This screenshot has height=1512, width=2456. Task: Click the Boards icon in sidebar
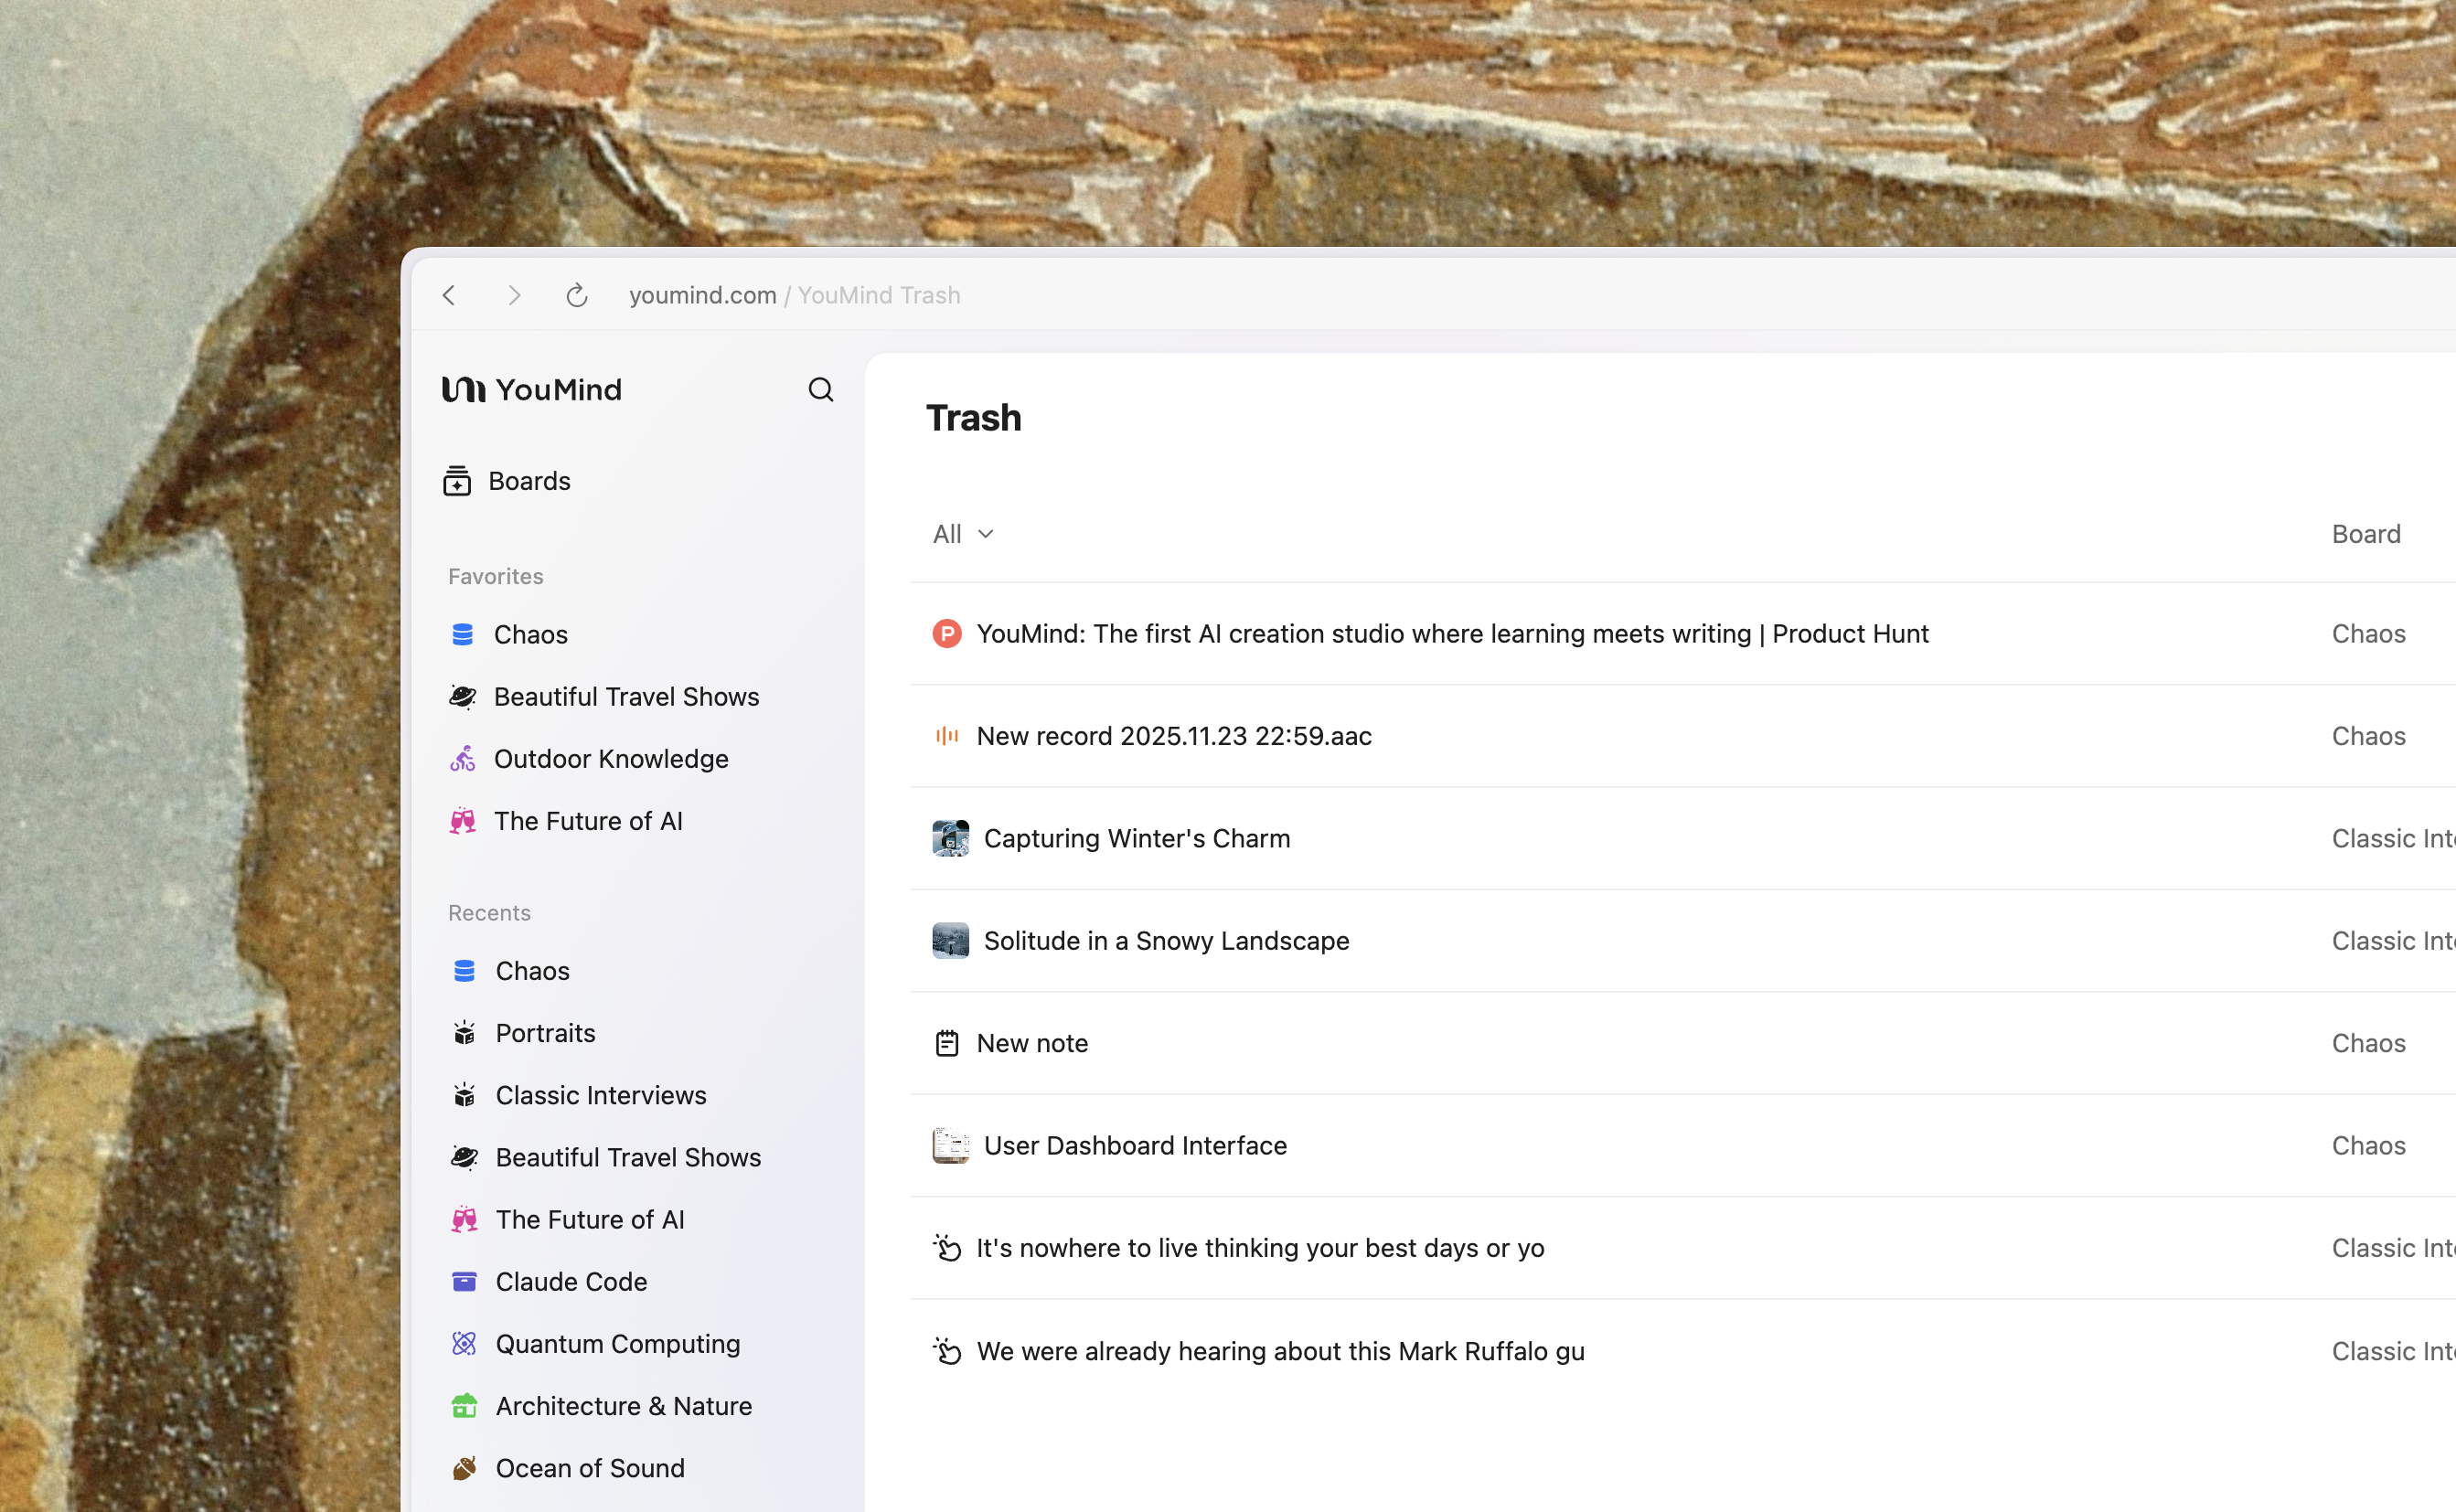pos(457,481)
